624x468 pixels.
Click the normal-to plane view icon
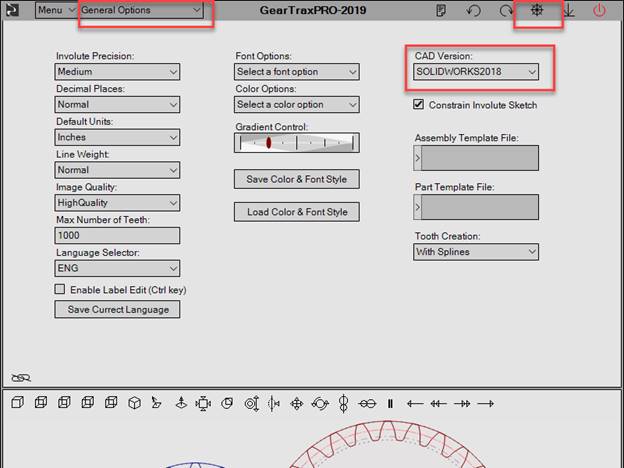click(156, 403)
